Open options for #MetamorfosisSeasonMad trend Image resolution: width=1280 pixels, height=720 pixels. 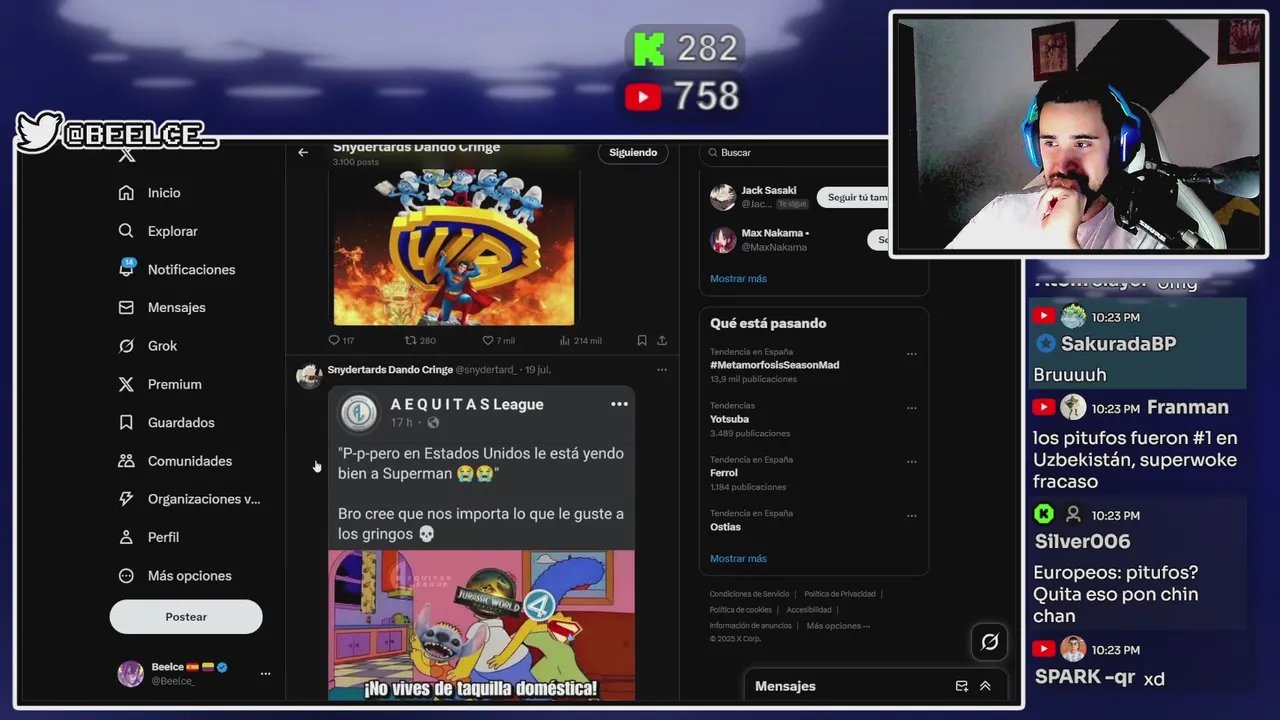(x=911, y=354)
